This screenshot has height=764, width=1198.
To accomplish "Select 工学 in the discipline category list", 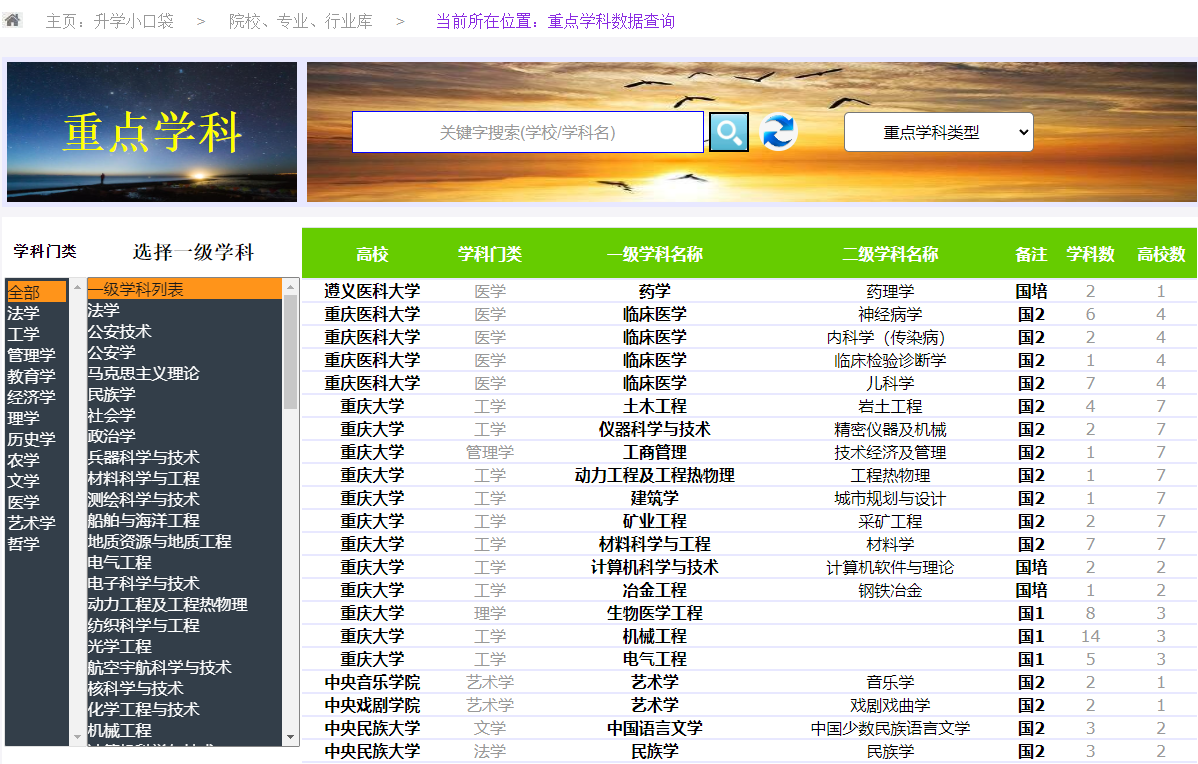I will pos(23,334).
